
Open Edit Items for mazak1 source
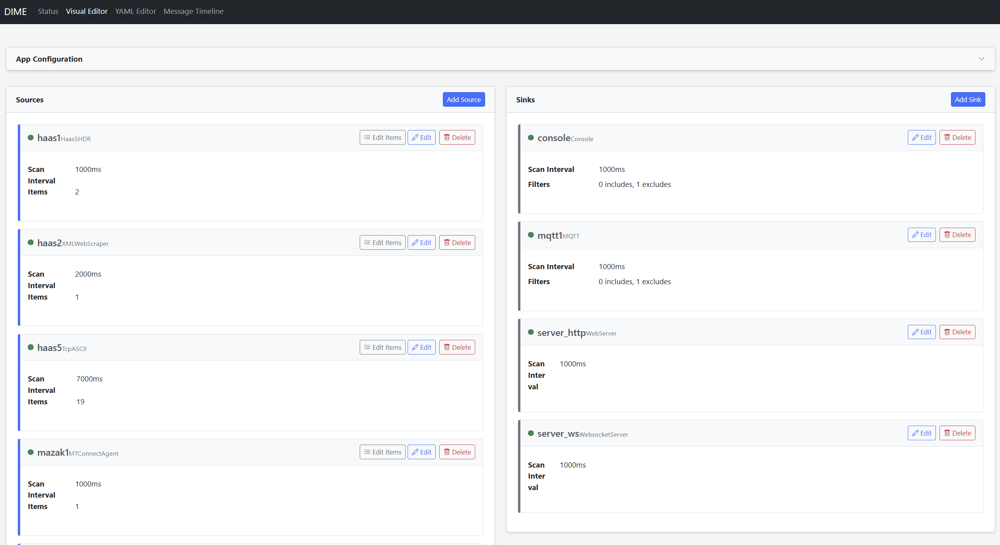click(382, 452)
